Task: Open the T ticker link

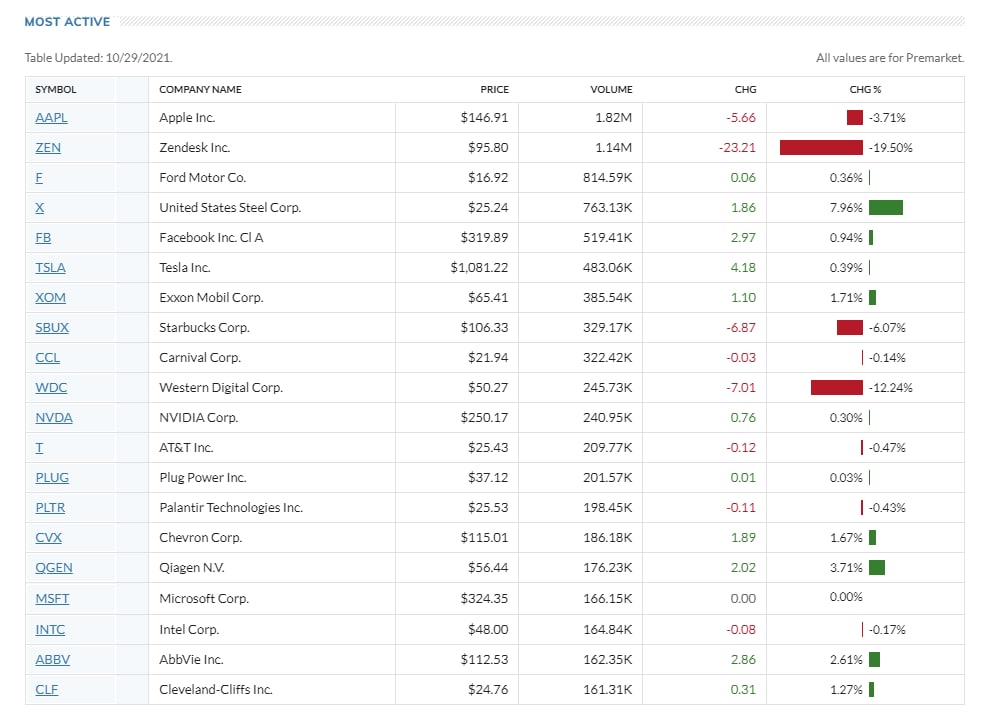Action: 39,448
